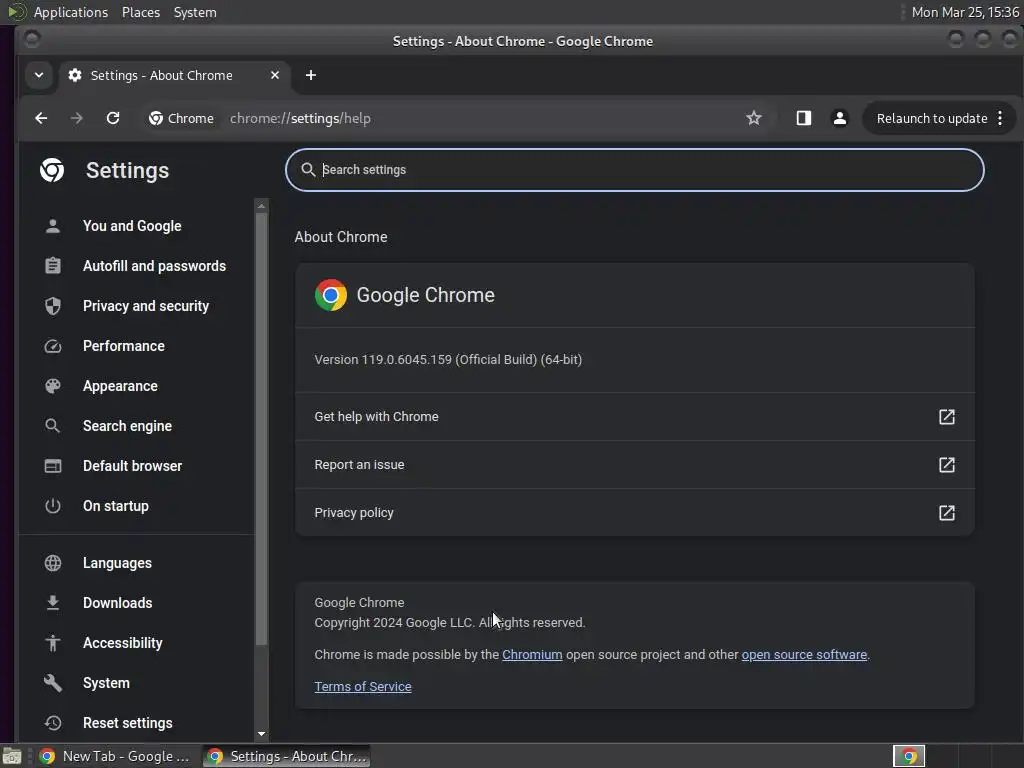This screenshot has height=768, width=1024.
Task: Reload the page with the refresh icon
Action: [113, 118]
